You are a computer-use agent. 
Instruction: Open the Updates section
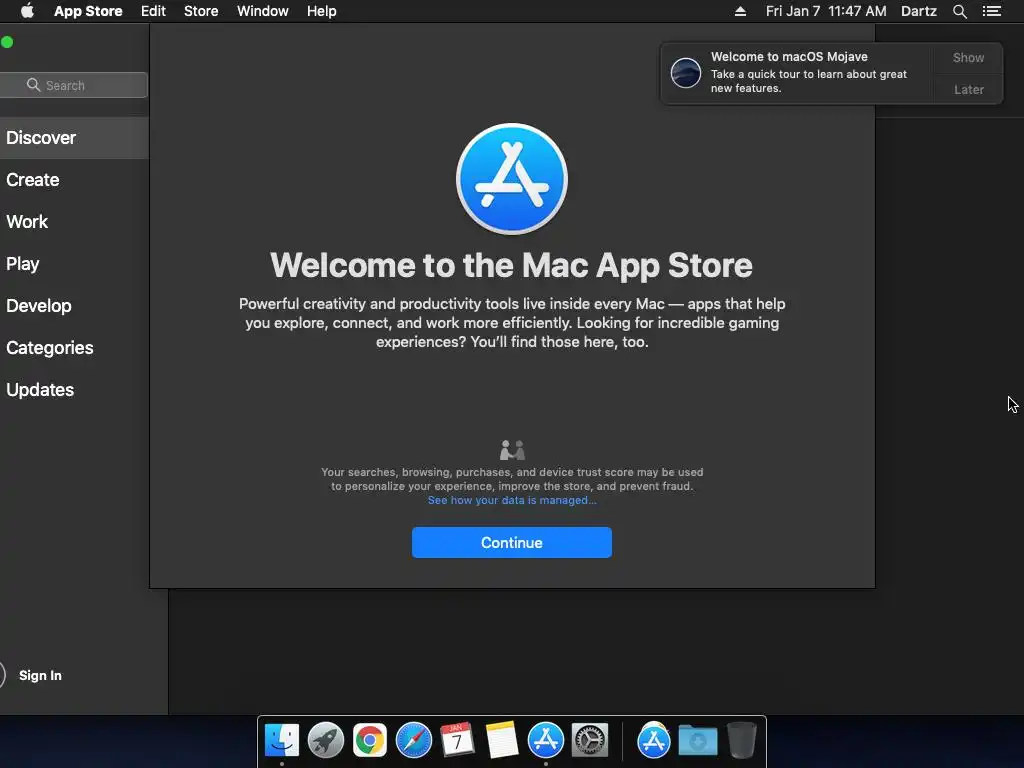coord(74,389)
